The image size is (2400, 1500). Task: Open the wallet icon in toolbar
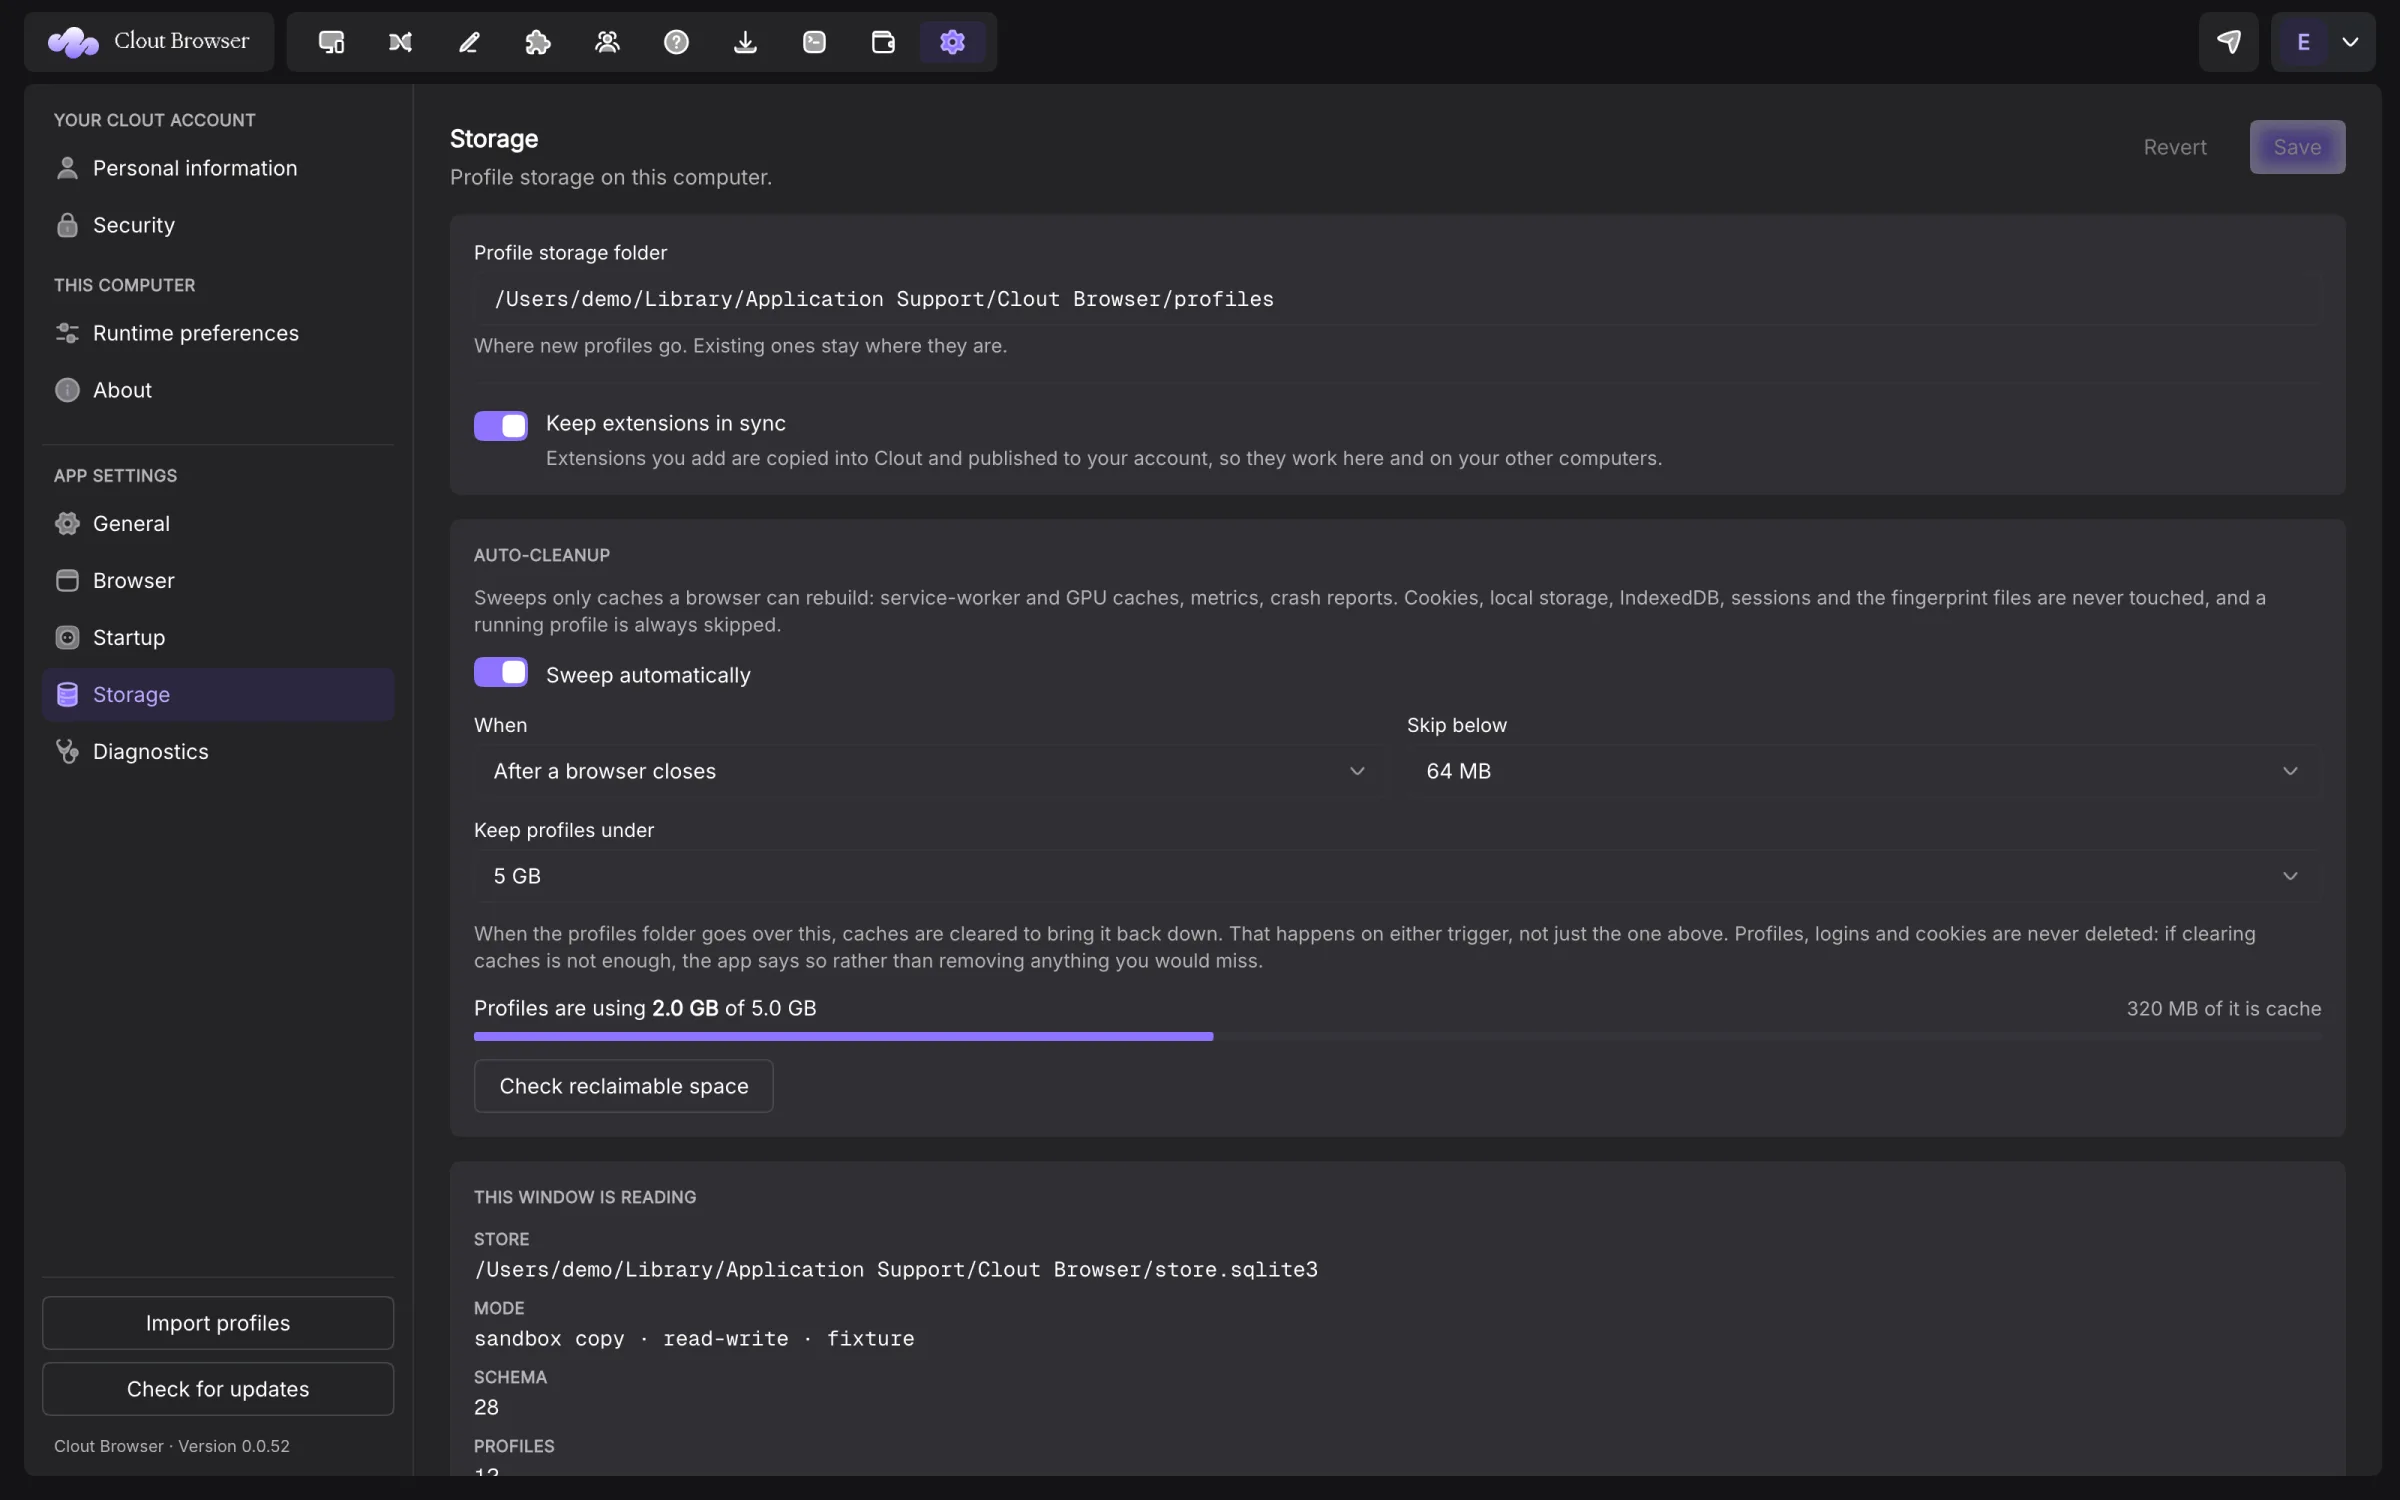coord(883,42)
